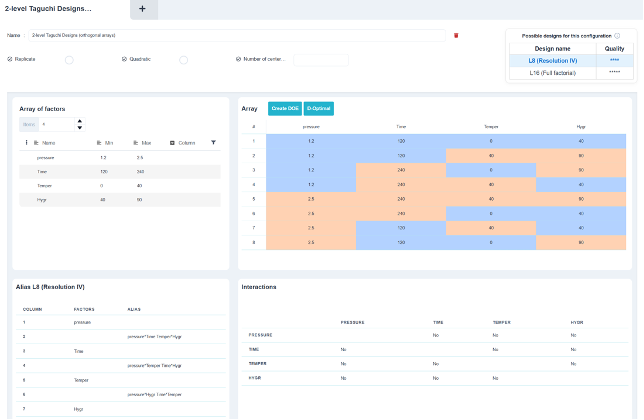Select the L16 (Full factorial) design row
This screenshot has height=420, width=644.
click(571, 73)
